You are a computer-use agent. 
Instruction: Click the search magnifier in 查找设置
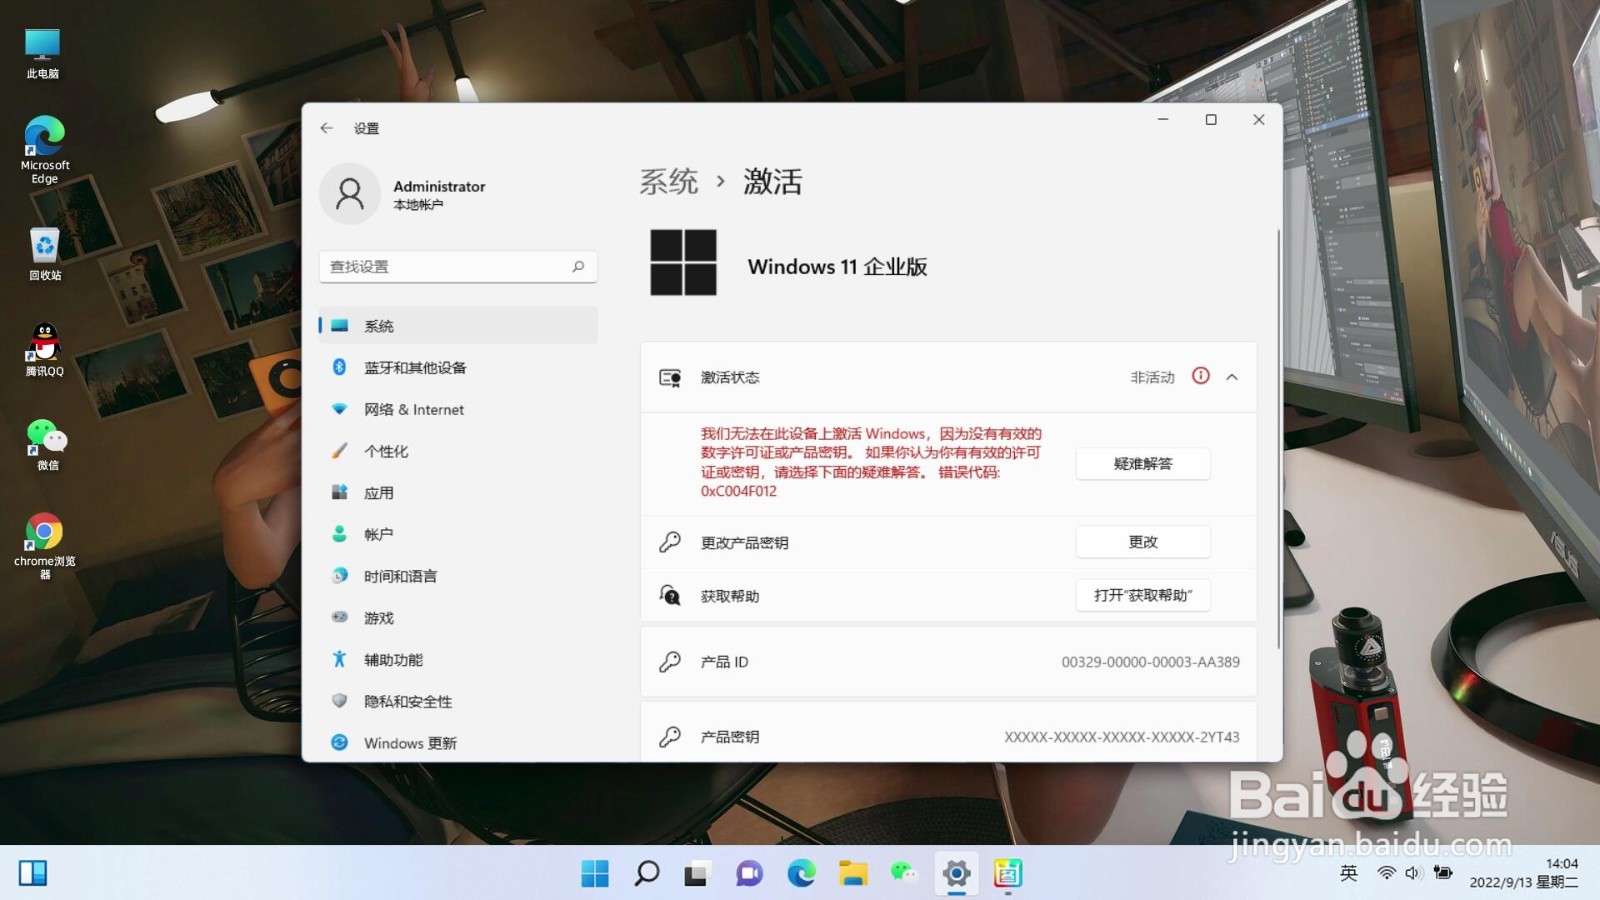click(578, 267)
